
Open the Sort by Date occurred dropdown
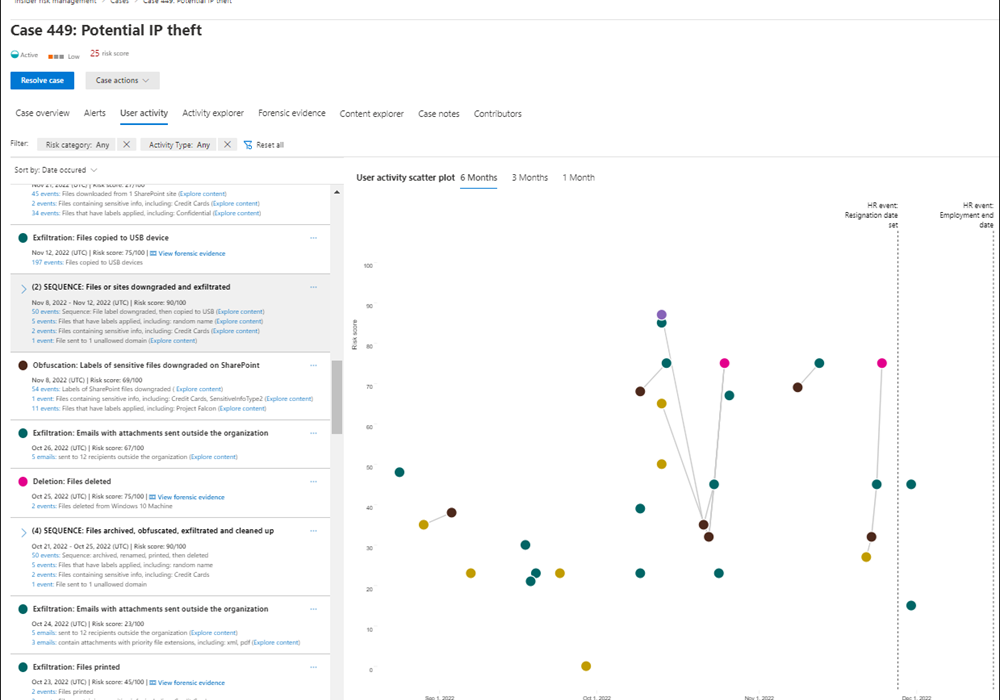pyautogui.click(x=55, y=170)
